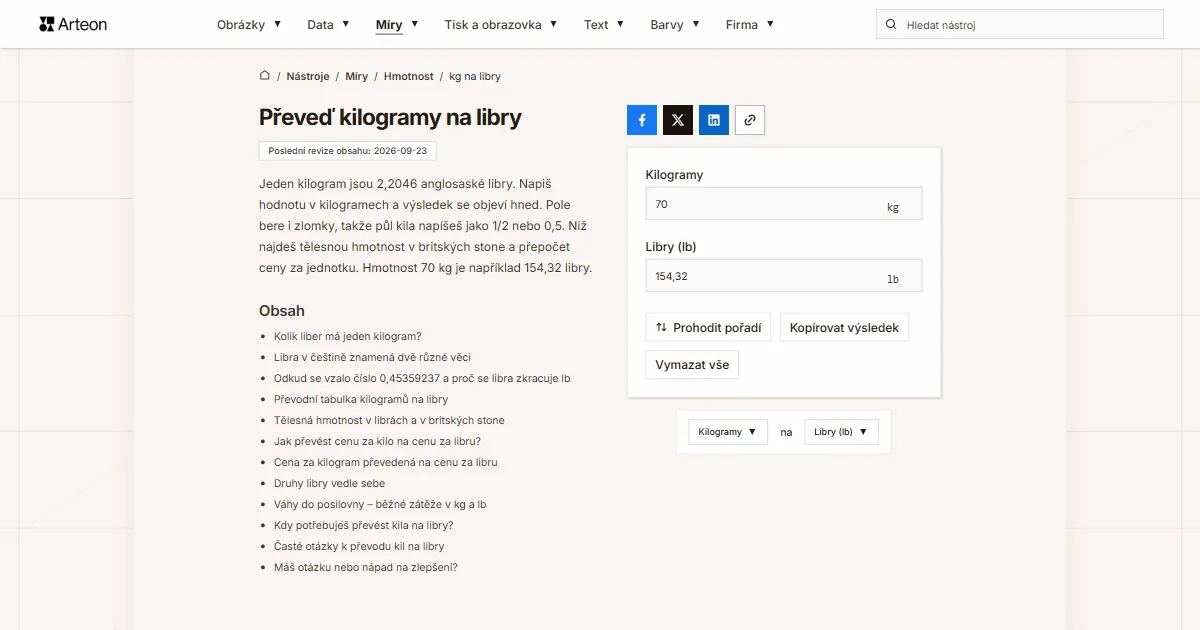Open Hmotnost breadcrumb link
1200x630 pixels.
(x=409, y=76)
